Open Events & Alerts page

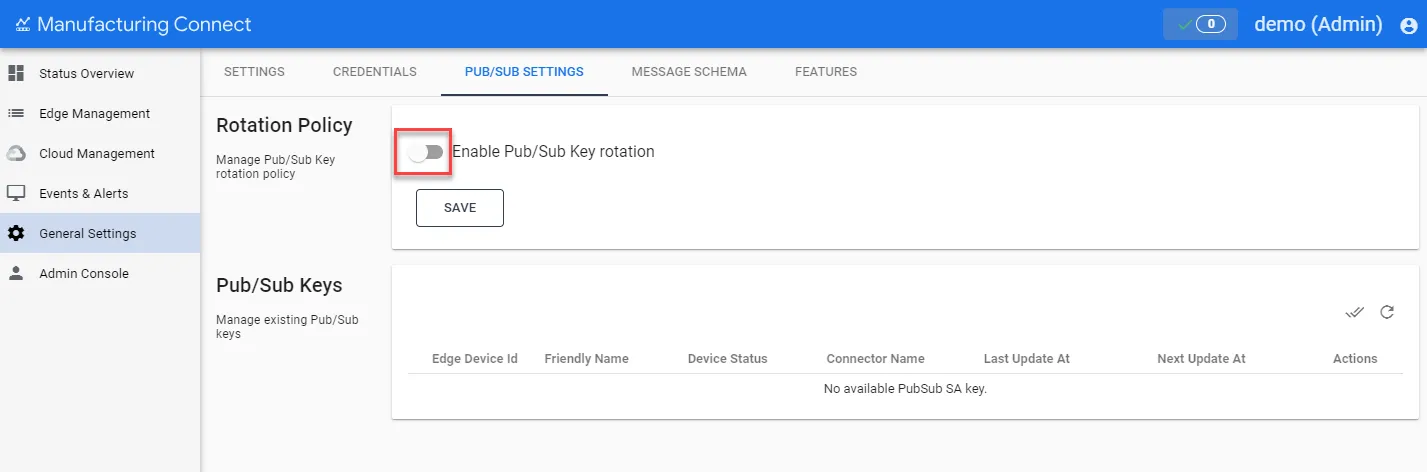(x=100, y=193)
